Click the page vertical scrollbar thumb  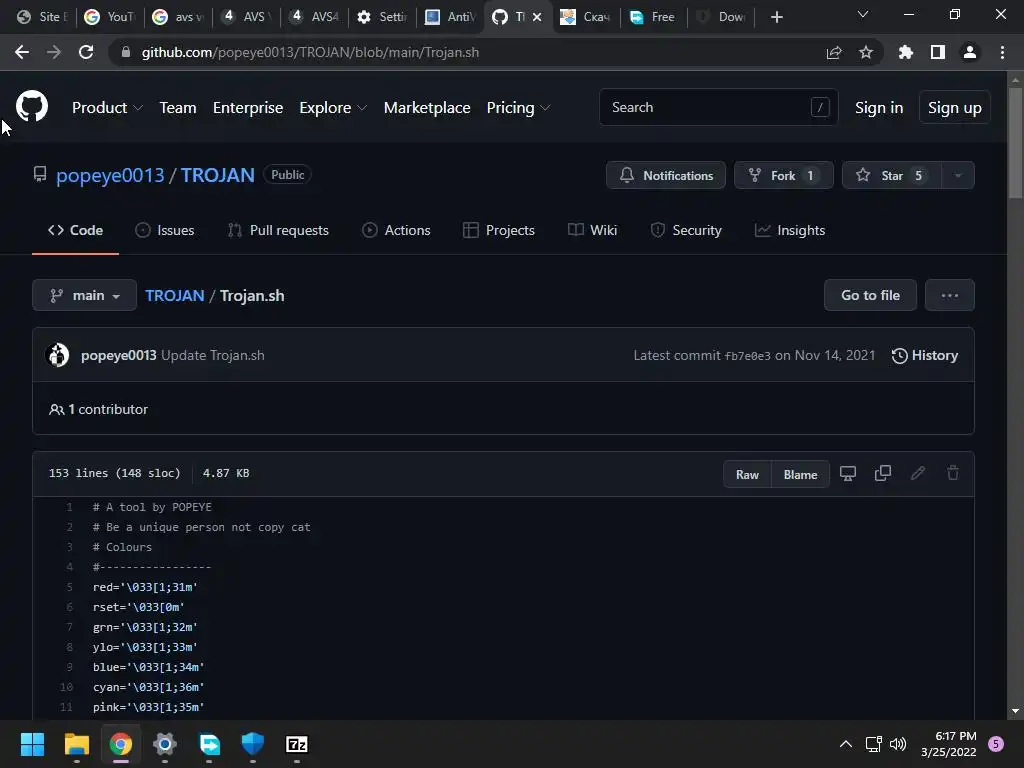coord(1015,141)
